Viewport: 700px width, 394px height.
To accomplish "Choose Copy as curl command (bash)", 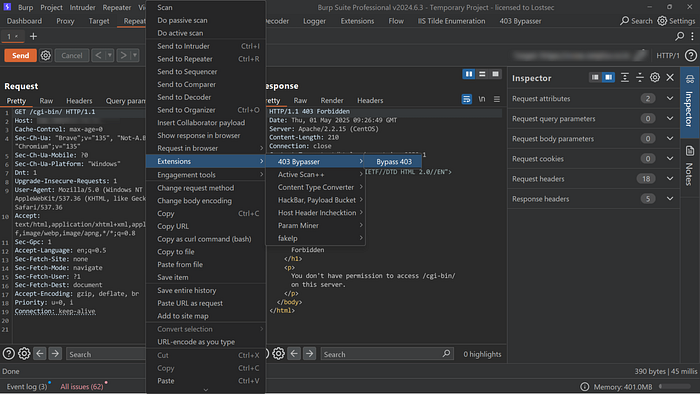I will [x=205, y=239].
